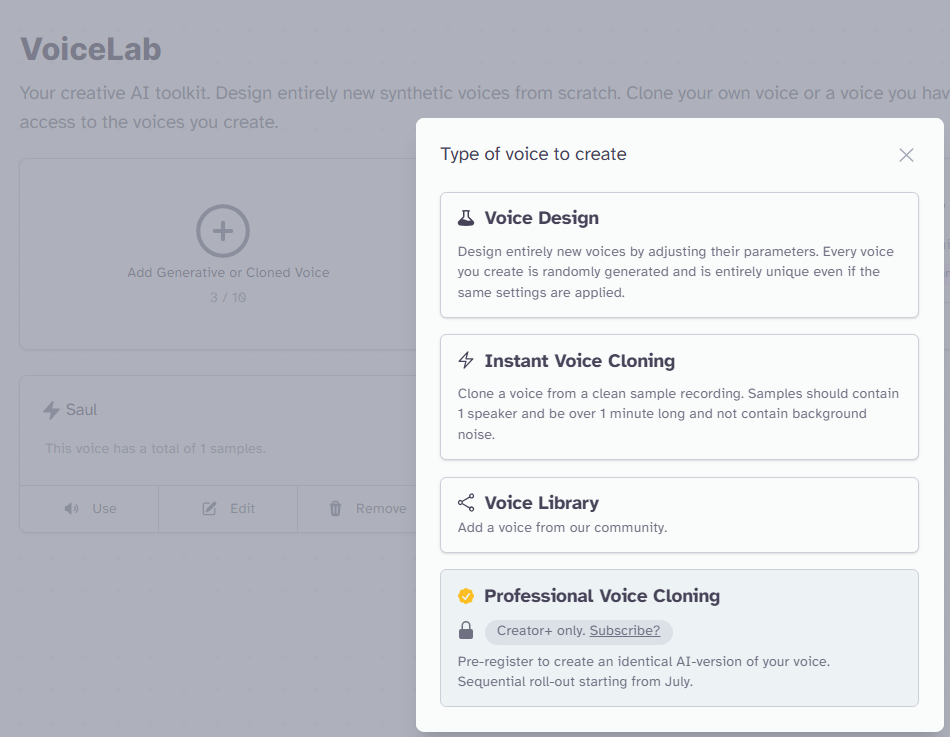Click the lightning icon next to Saul

coord(51,410)
